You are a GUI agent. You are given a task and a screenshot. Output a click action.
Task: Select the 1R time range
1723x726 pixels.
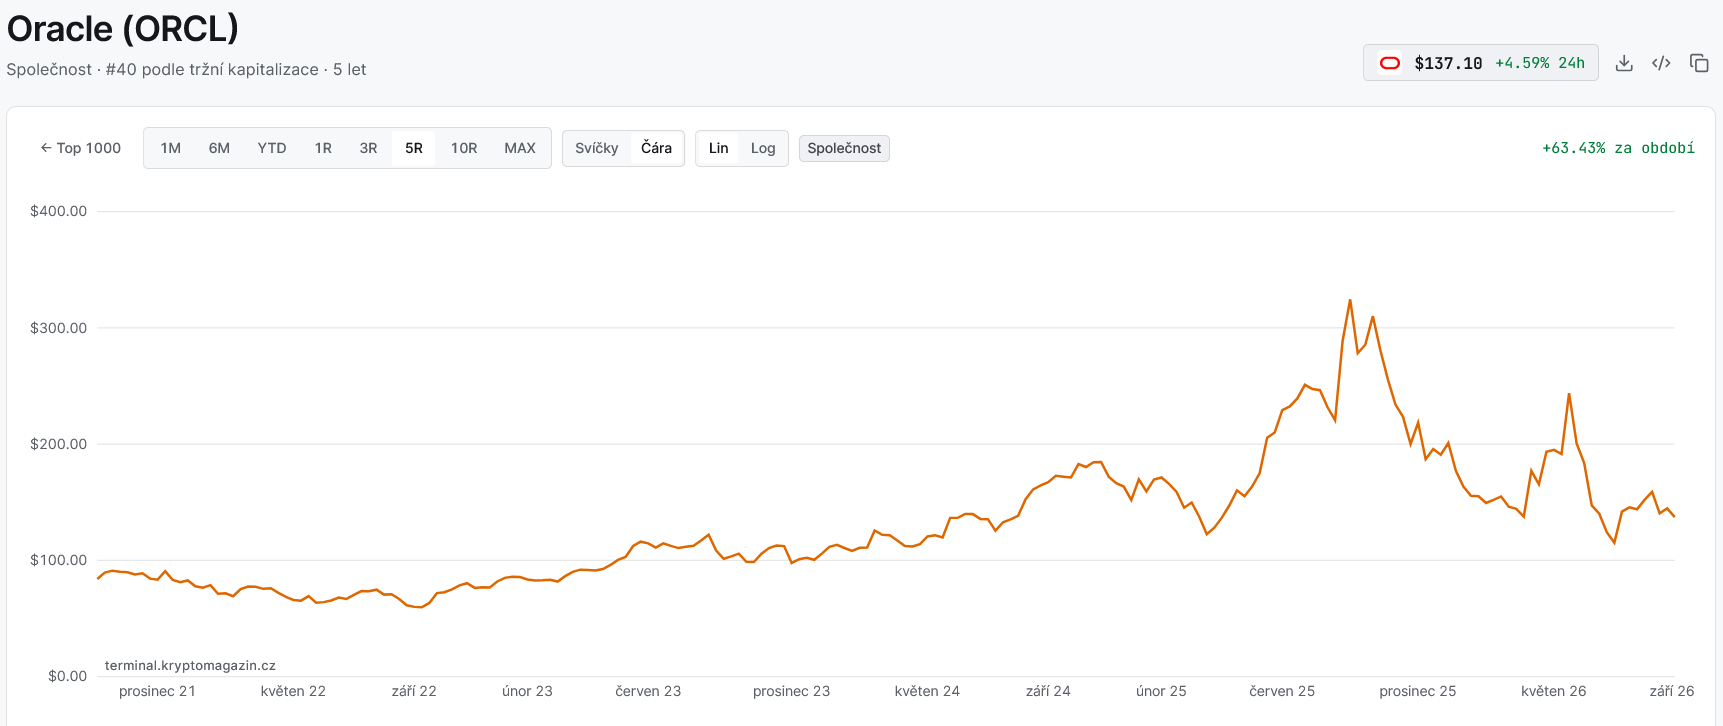pos(323,148)
